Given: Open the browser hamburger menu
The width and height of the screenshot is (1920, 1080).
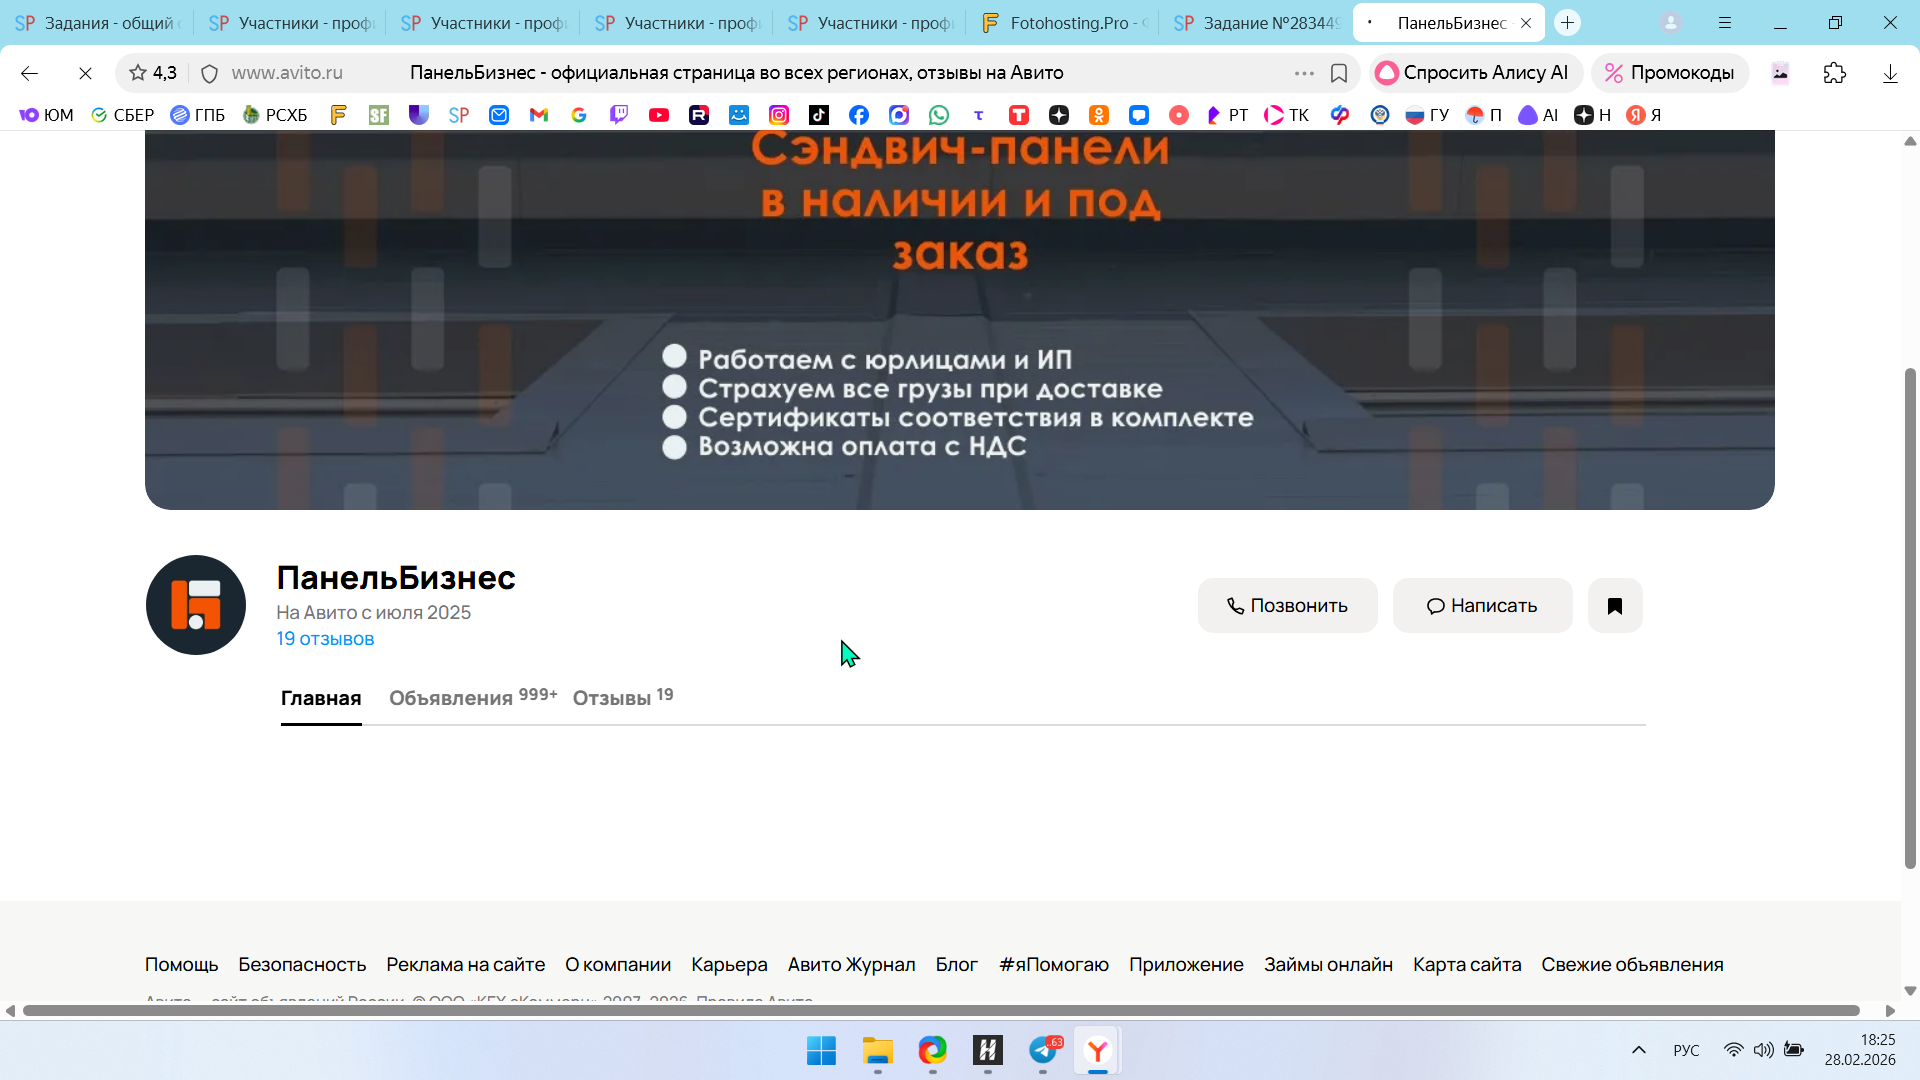Looking at the screenshot, I should coord(1725,22).
